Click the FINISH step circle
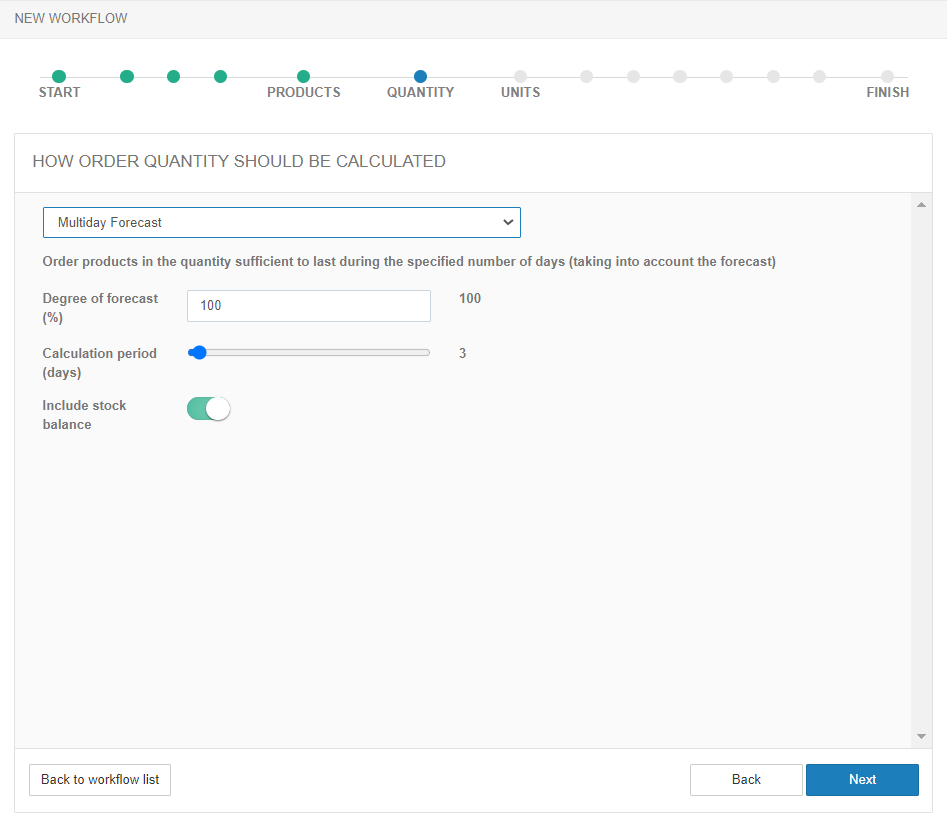The width and height of the screenshot is (947, 826). coord(887,77)
